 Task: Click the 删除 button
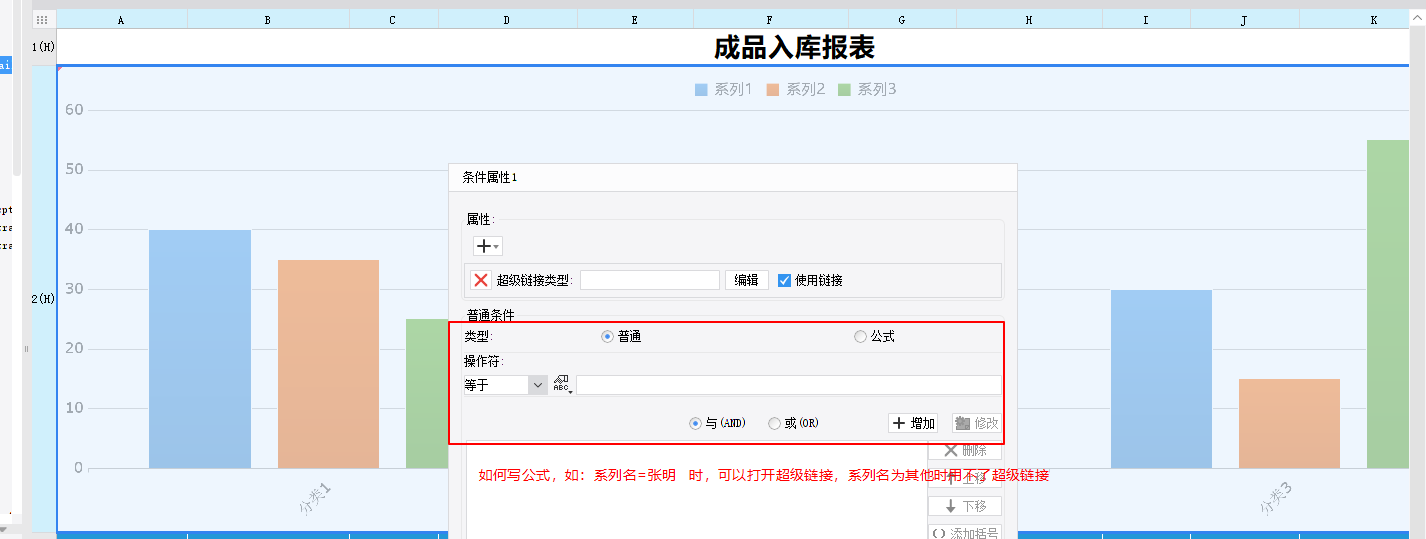(x=965, y=451)
